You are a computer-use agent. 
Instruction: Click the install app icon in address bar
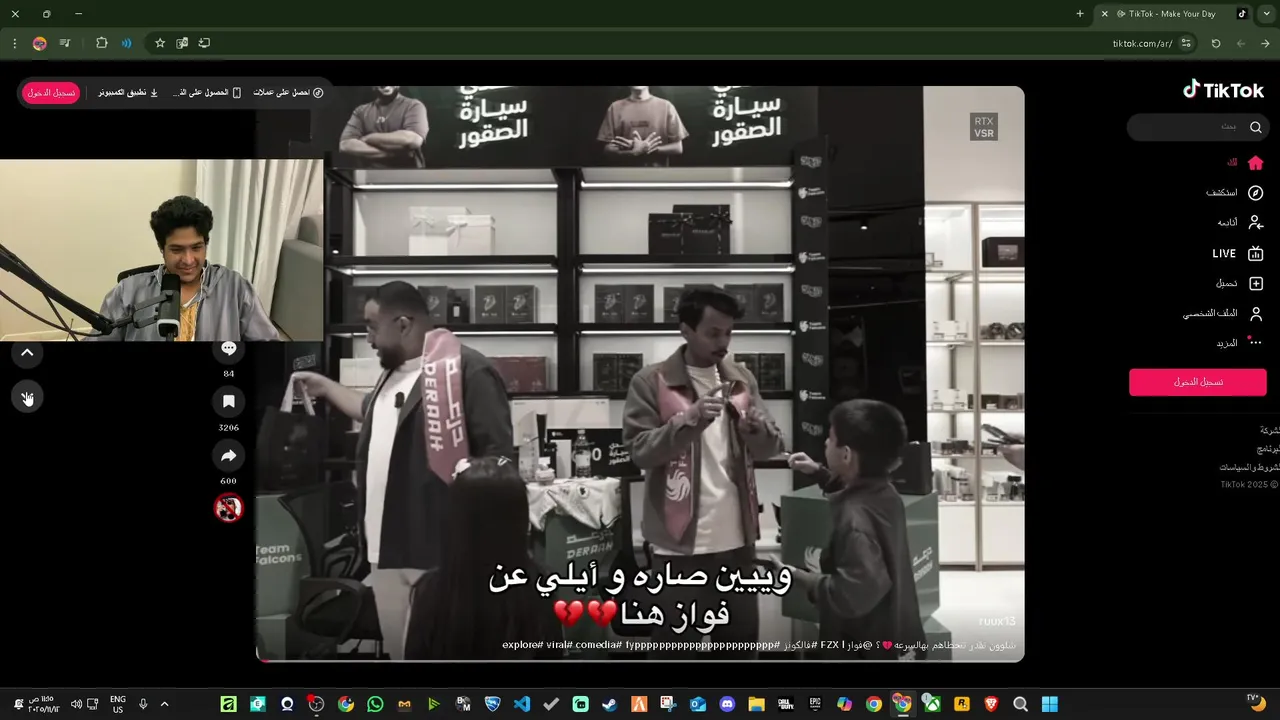(204, 43)
